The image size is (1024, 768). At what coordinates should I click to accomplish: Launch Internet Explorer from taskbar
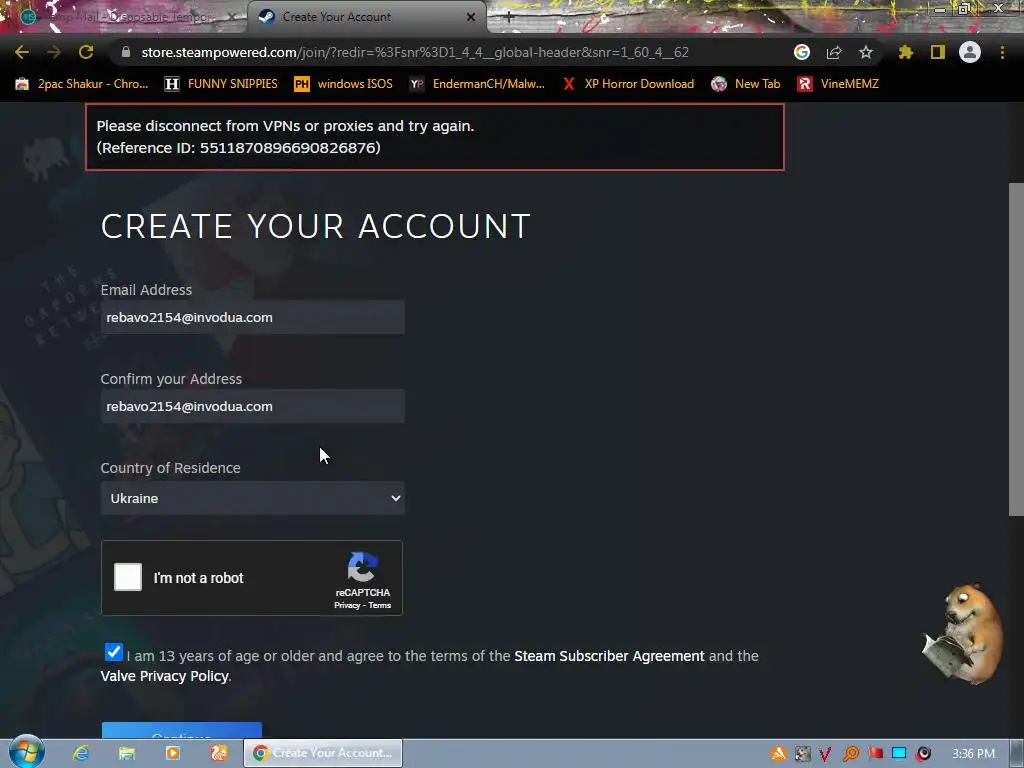(81, 753)
